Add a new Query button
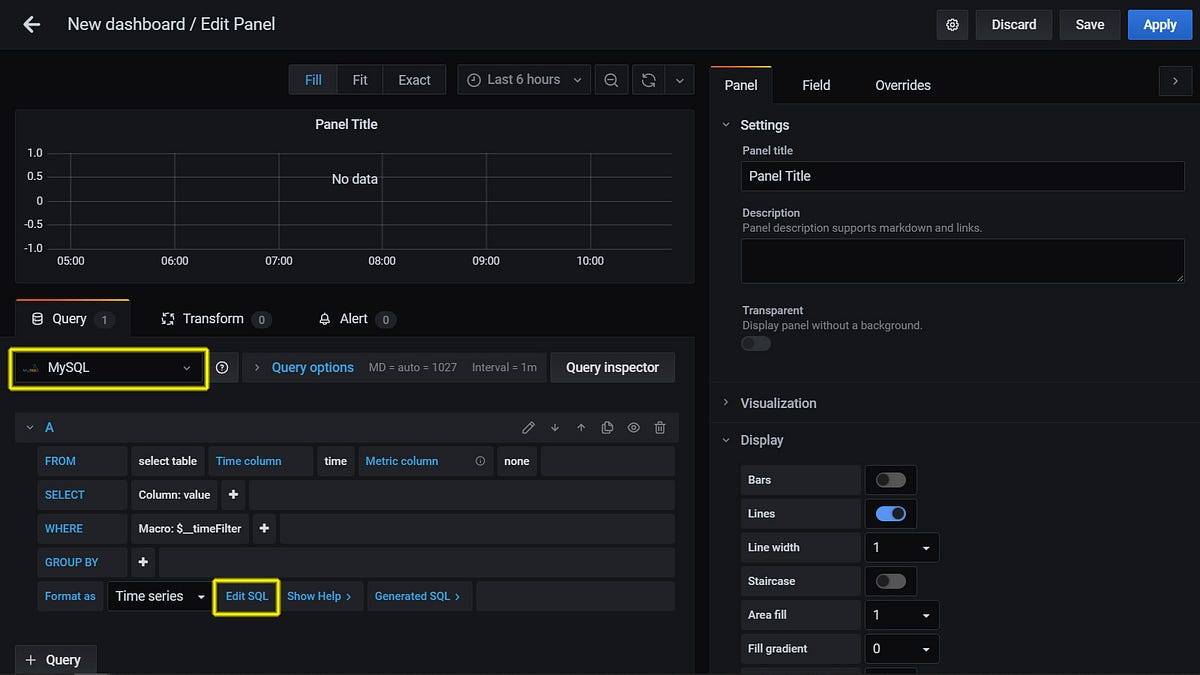1200x675 pixels. (x=56, y=660)
